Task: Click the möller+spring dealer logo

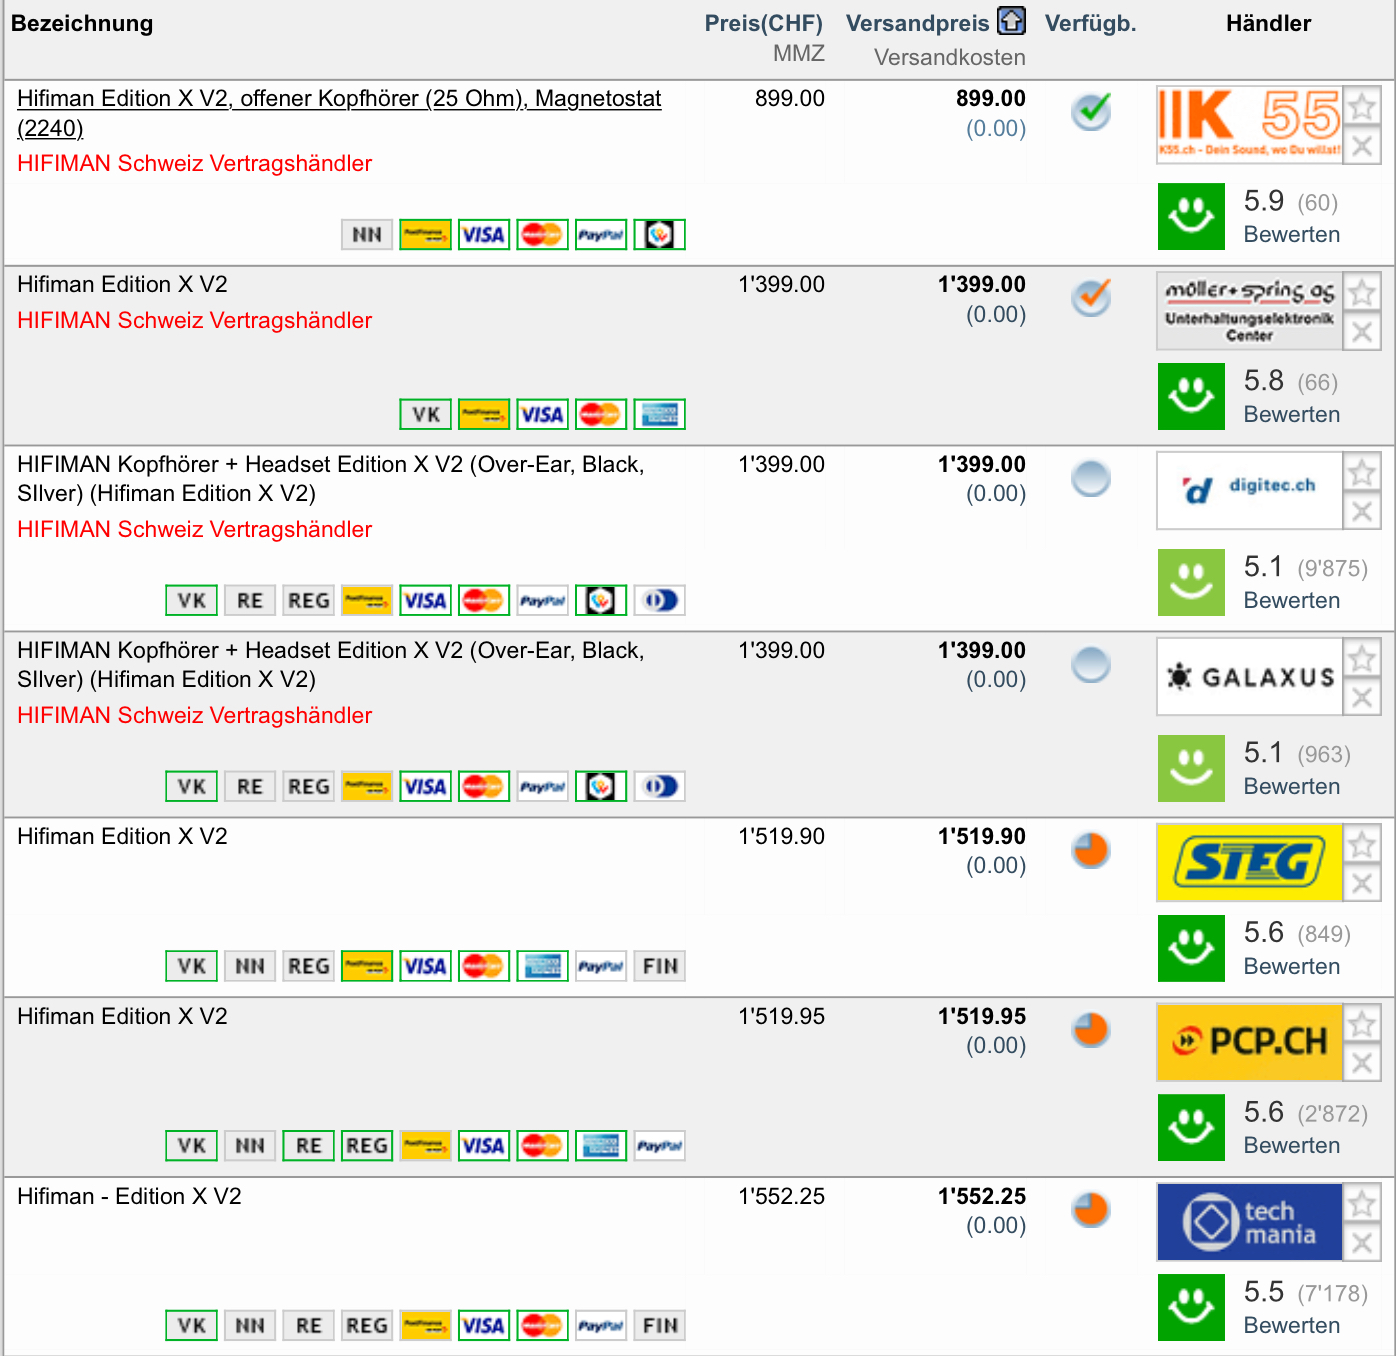Action: click(x=1248, y=310)
